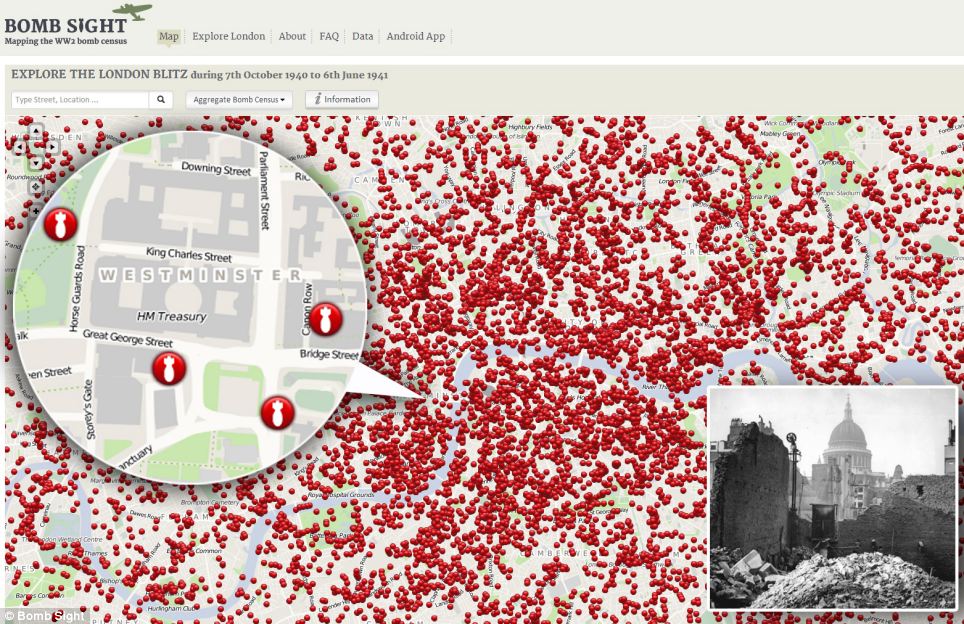The width and height of the screenshot is (964, 624).
Task: Click the Information button
Action: tap(341, 100)
